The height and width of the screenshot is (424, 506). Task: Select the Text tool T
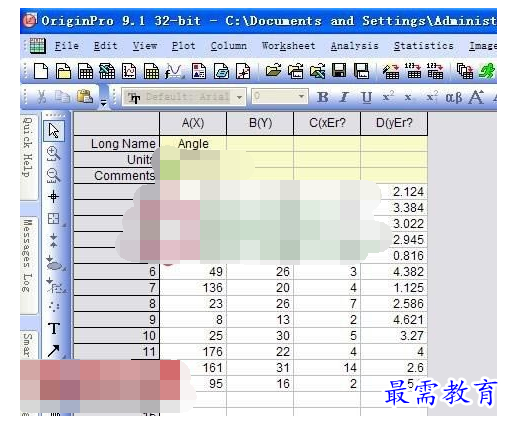54,329
